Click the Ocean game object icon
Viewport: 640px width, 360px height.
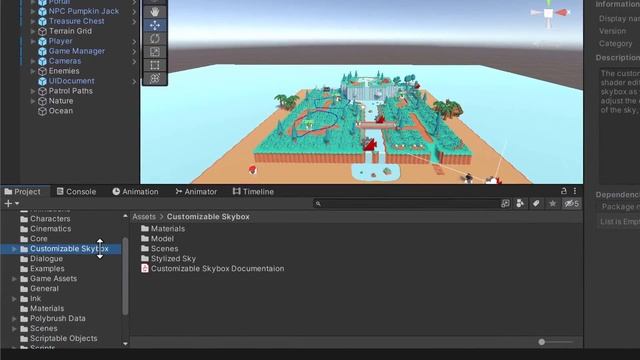click(42, 111)
